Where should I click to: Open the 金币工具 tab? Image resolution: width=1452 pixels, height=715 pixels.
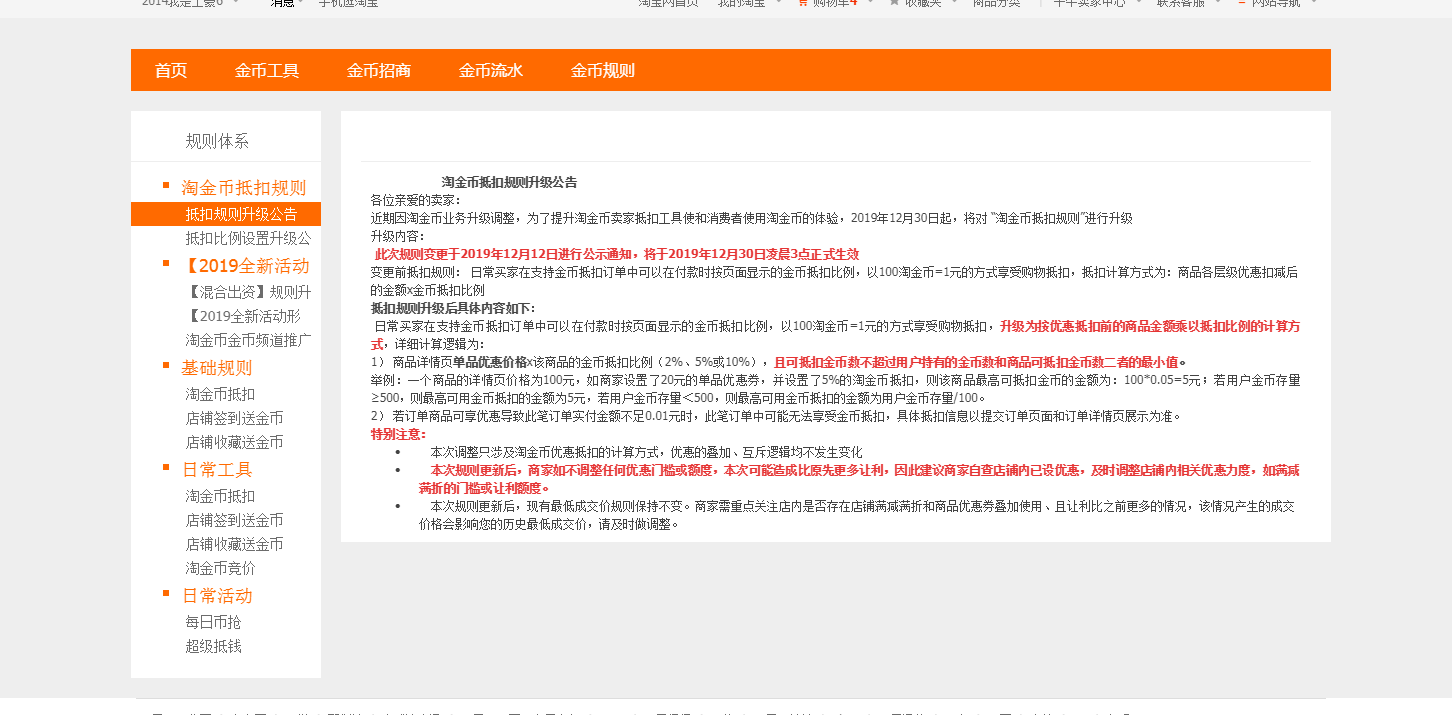click(x=267, y=70)
